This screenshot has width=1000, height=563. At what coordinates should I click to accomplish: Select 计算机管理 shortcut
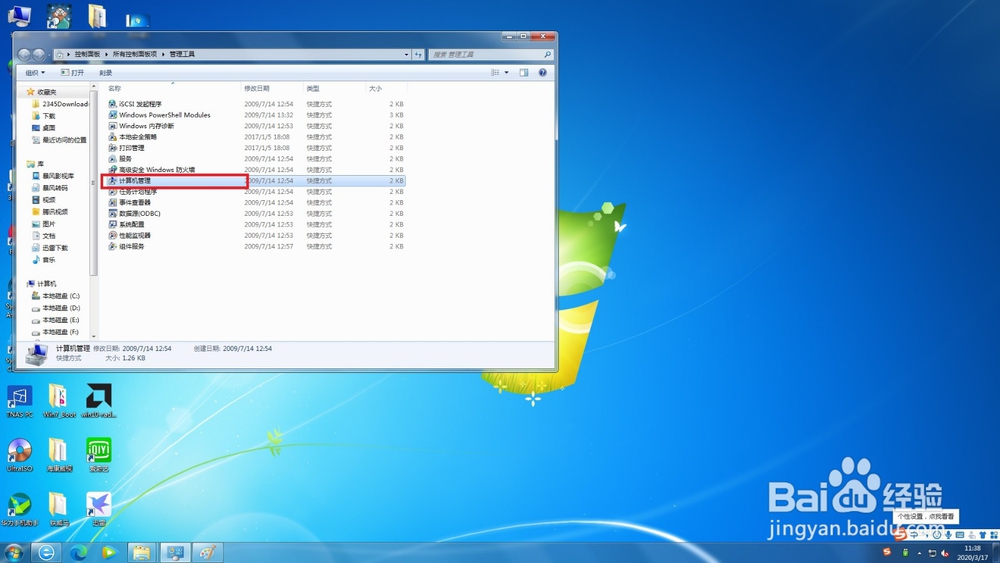coord(129,180)
